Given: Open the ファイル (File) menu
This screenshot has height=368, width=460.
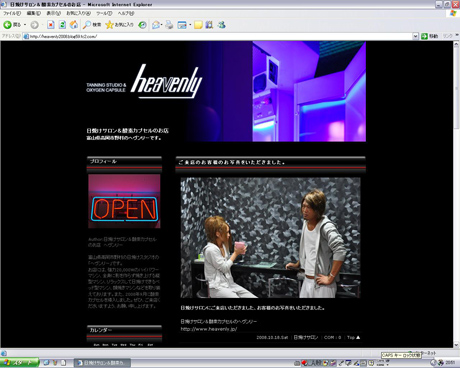Looking at the screenshot, I should tap(12, 13).
